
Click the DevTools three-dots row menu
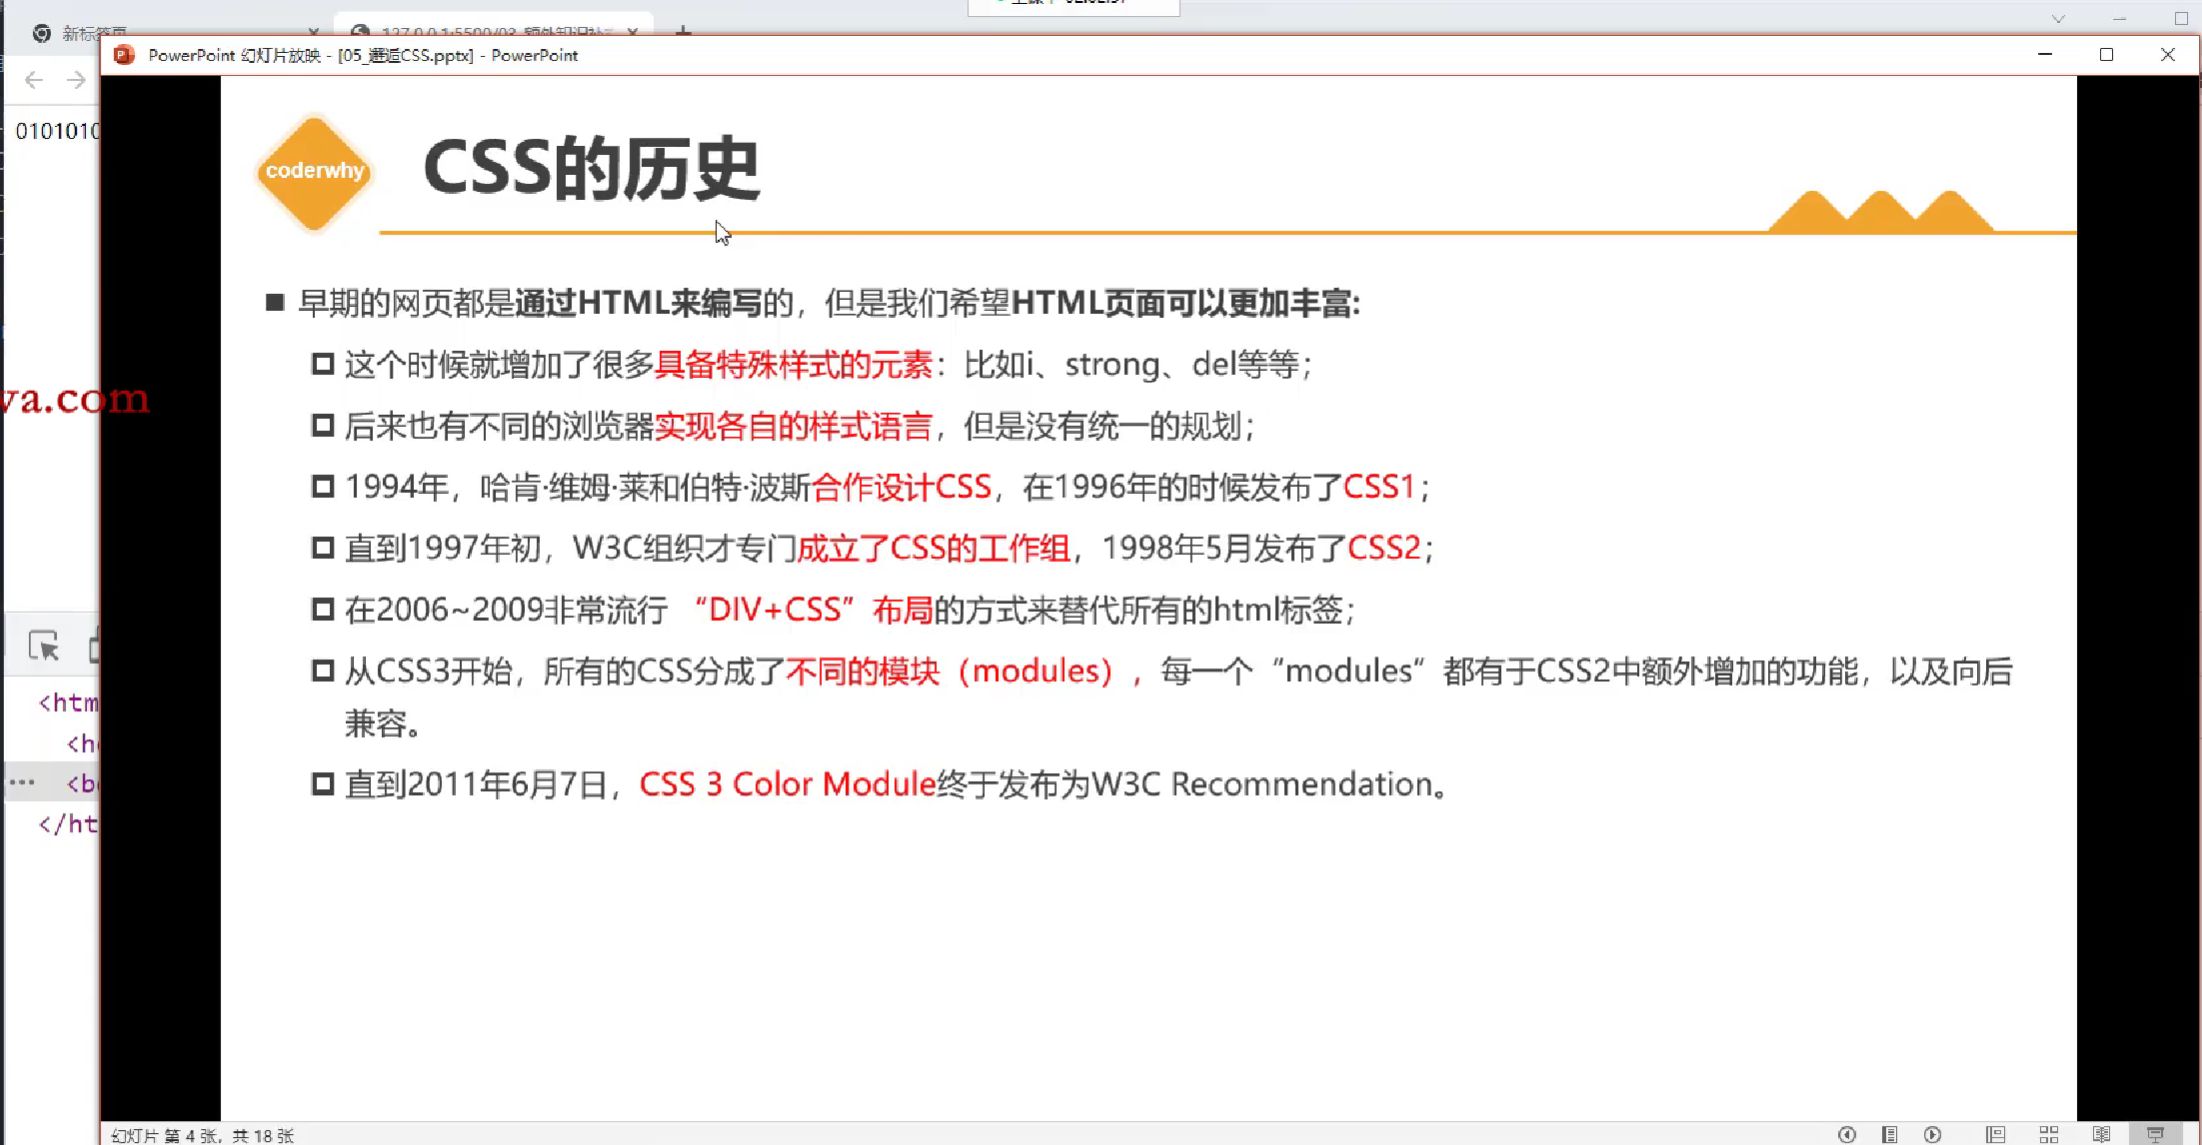(22, 782)
